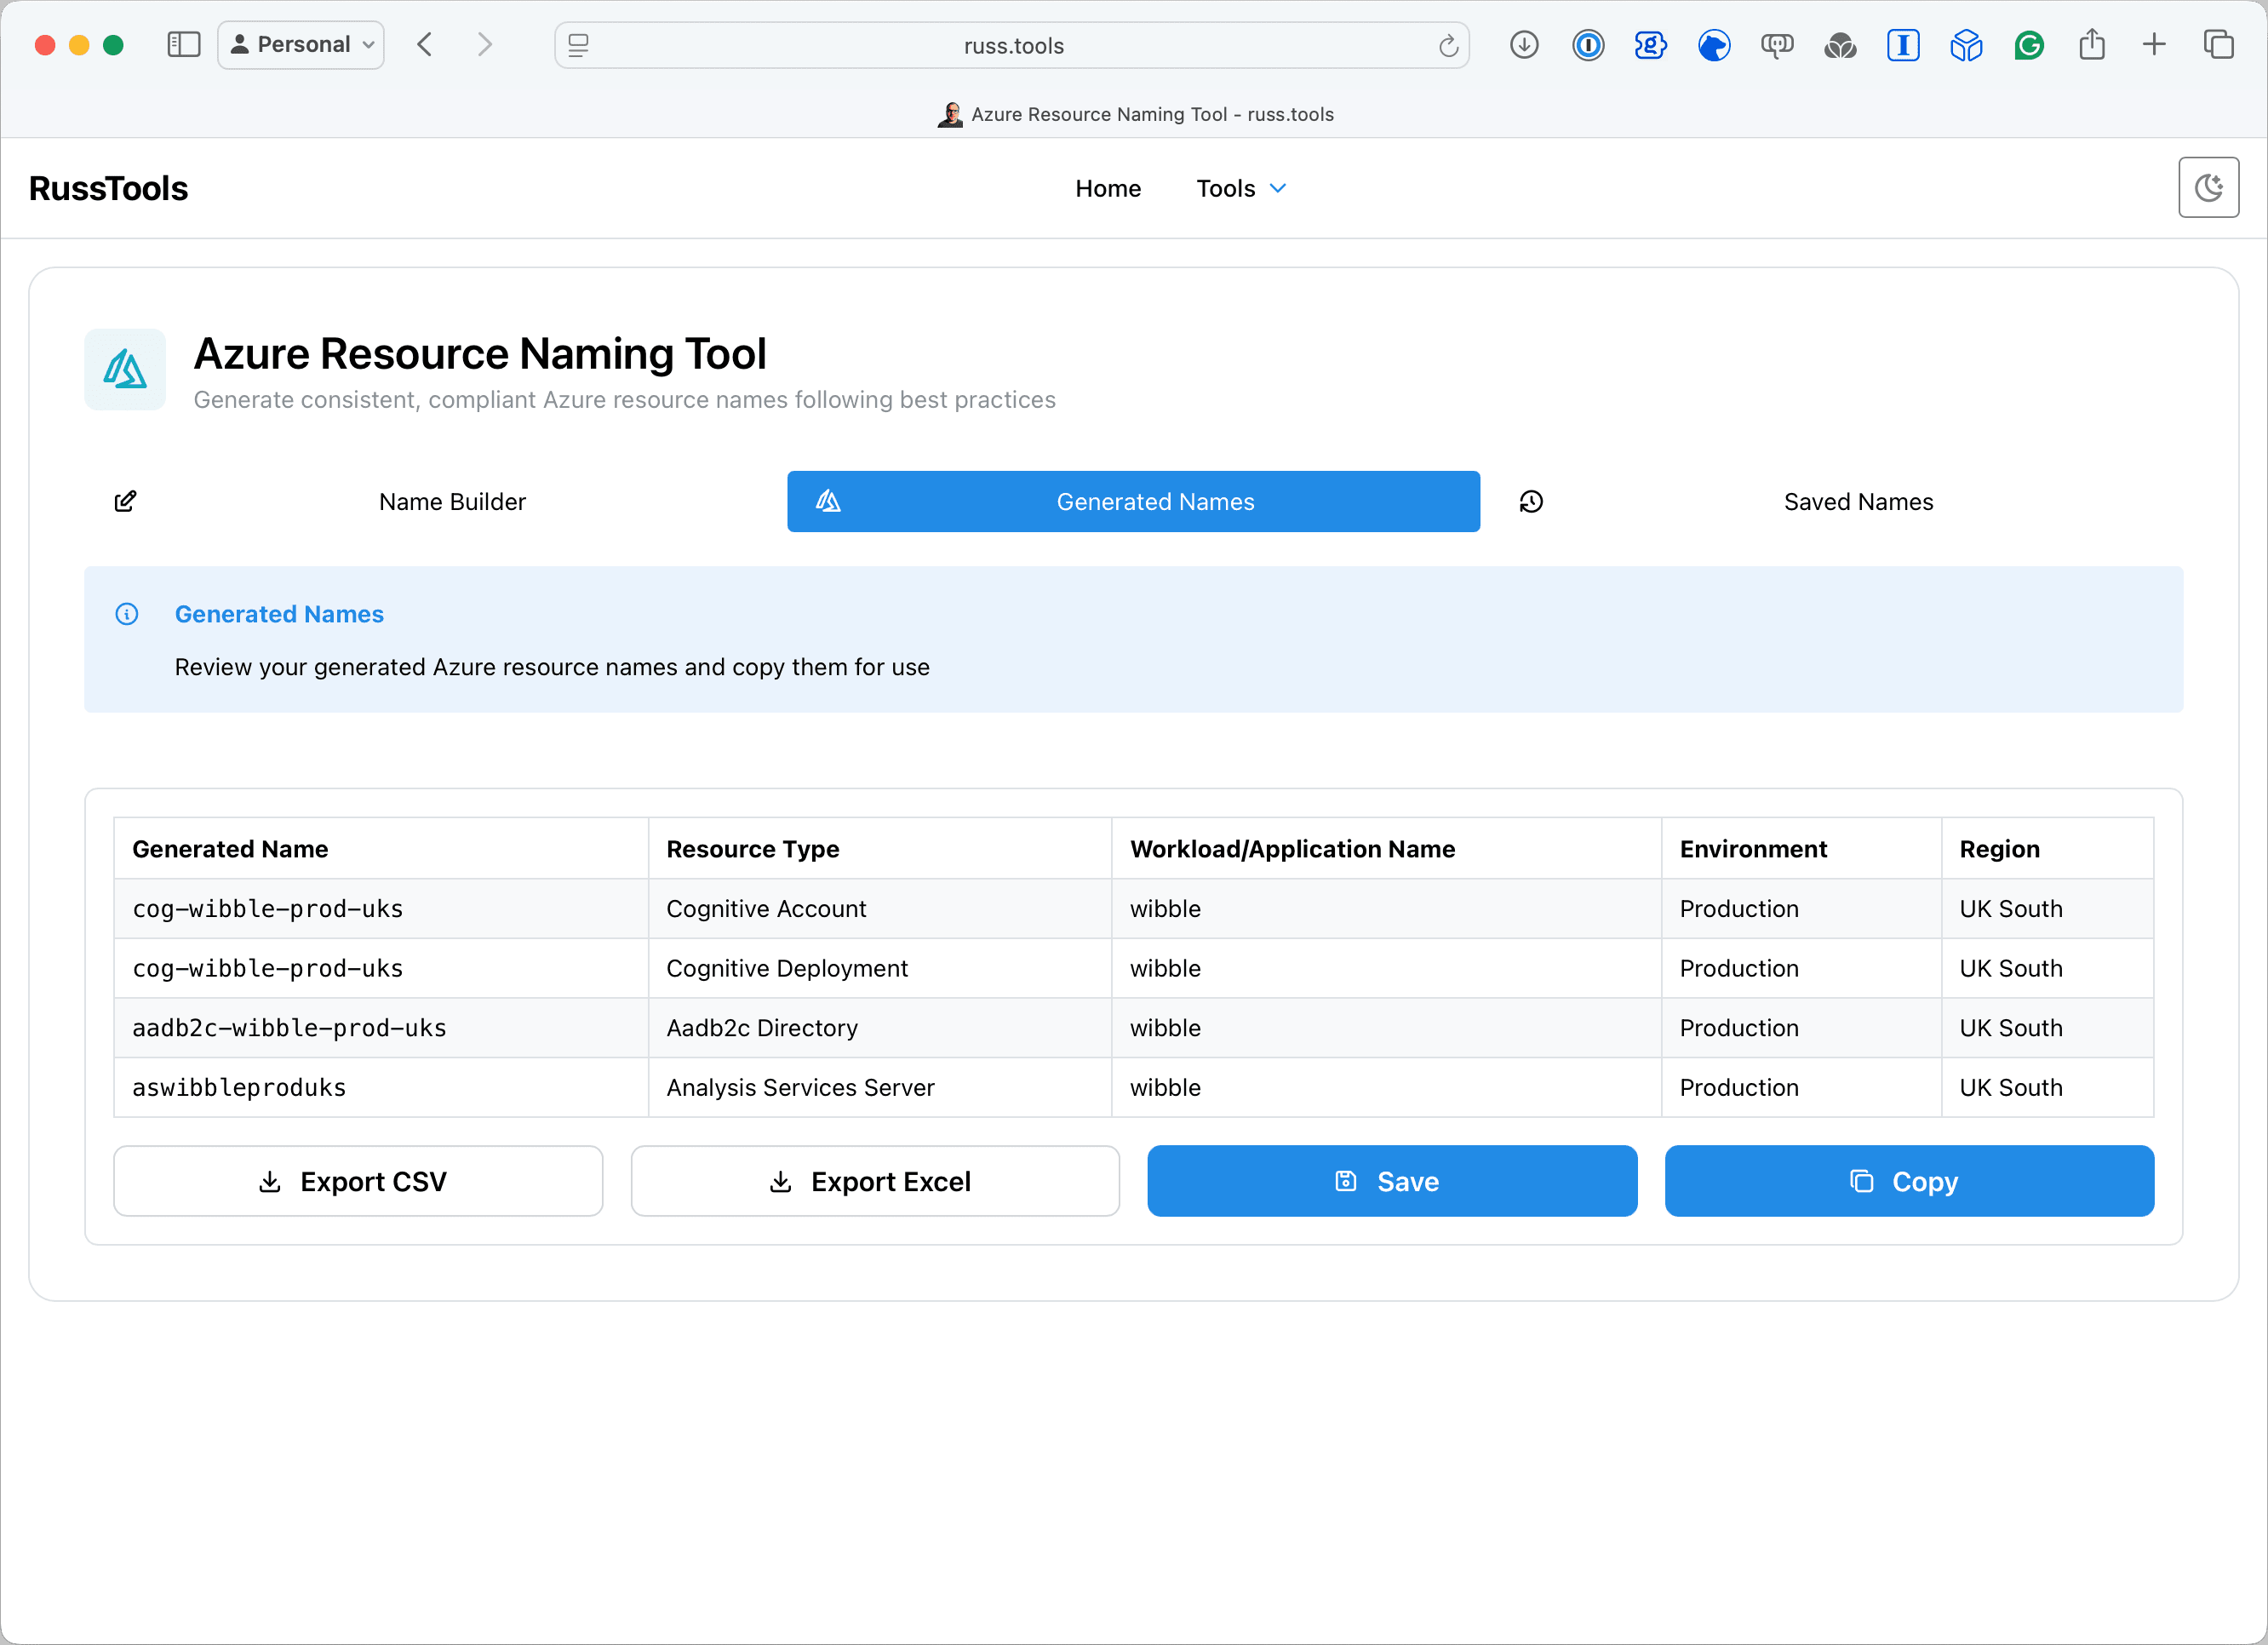Screen dimensions: 2268x1645
Task: Open the Tools dropdown menu
Action: click(x=1240, y=188)
